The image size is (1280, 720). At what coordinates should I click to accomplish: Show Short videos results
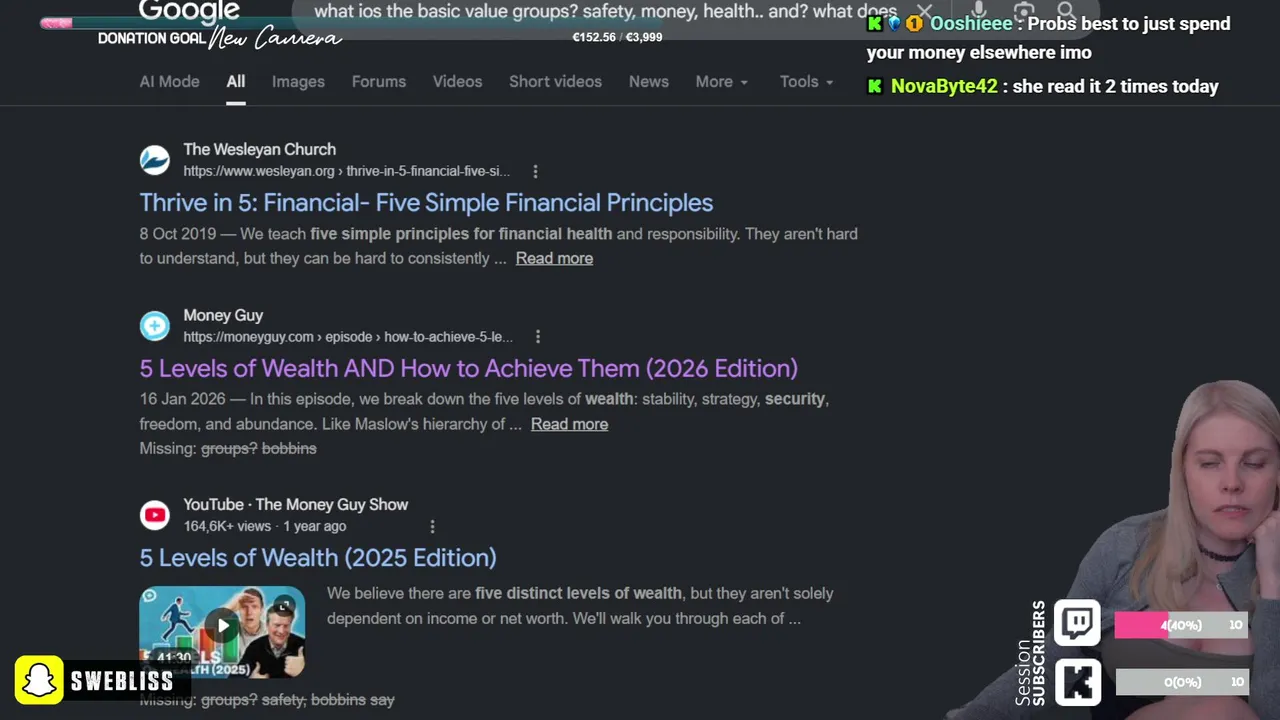tap(555, 82)
